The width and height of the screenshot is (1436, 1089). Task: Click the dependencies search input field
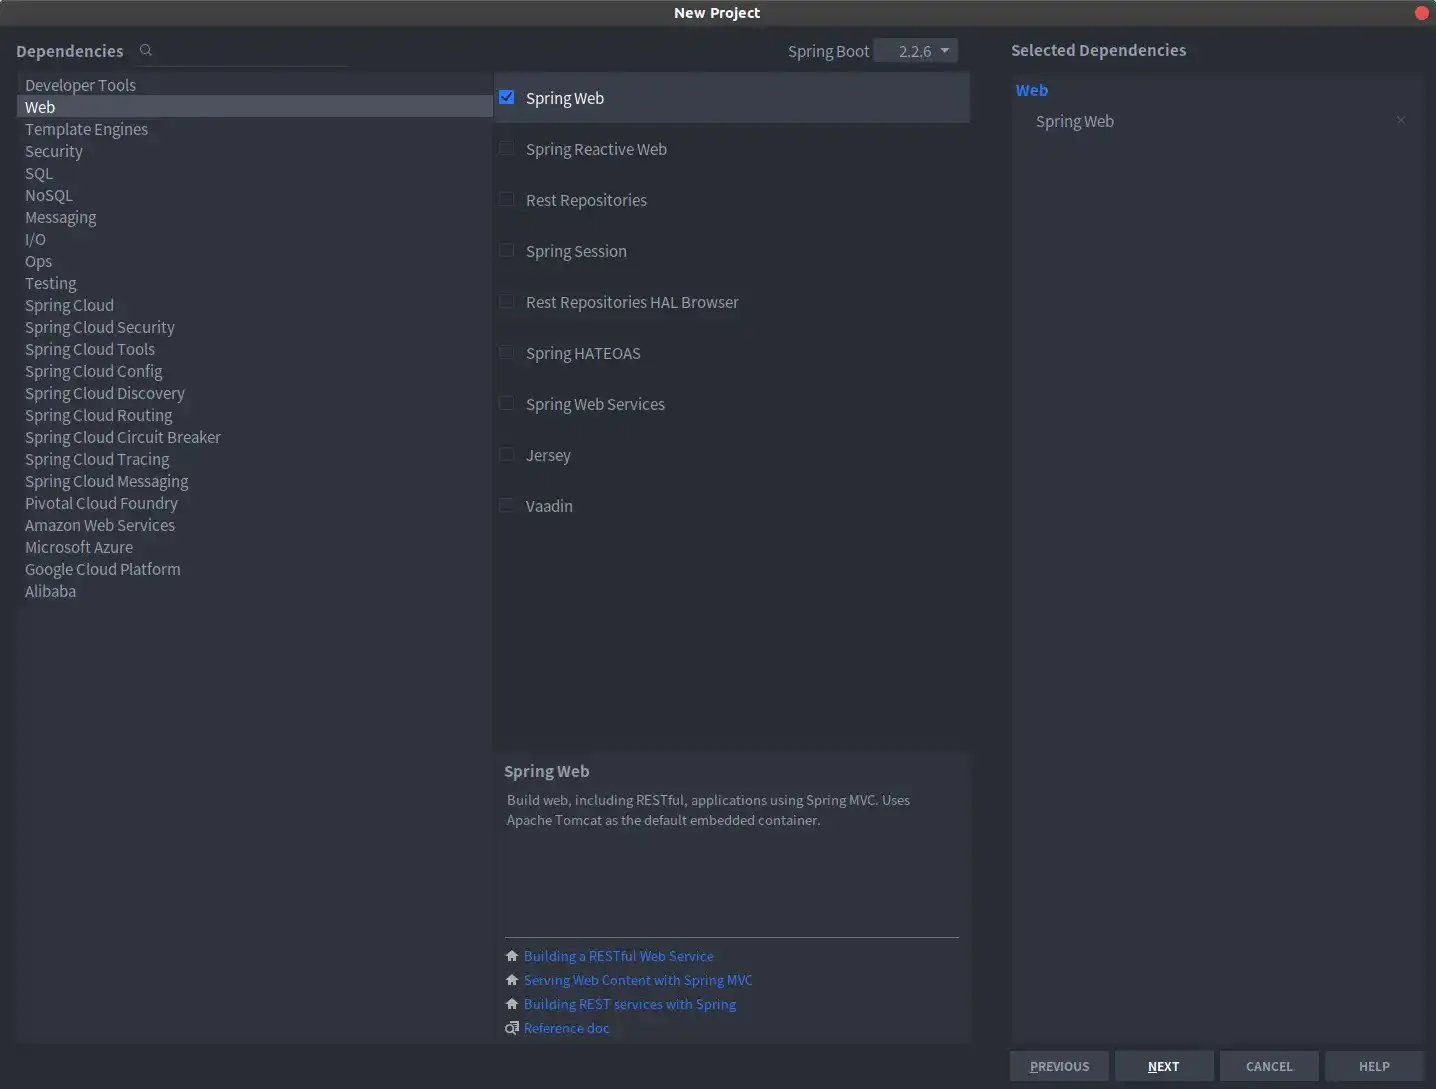coord(250,51)
